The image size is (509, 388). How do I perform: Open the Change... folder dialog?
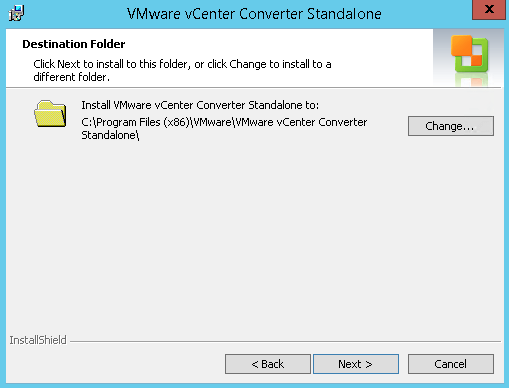point(451,126)
